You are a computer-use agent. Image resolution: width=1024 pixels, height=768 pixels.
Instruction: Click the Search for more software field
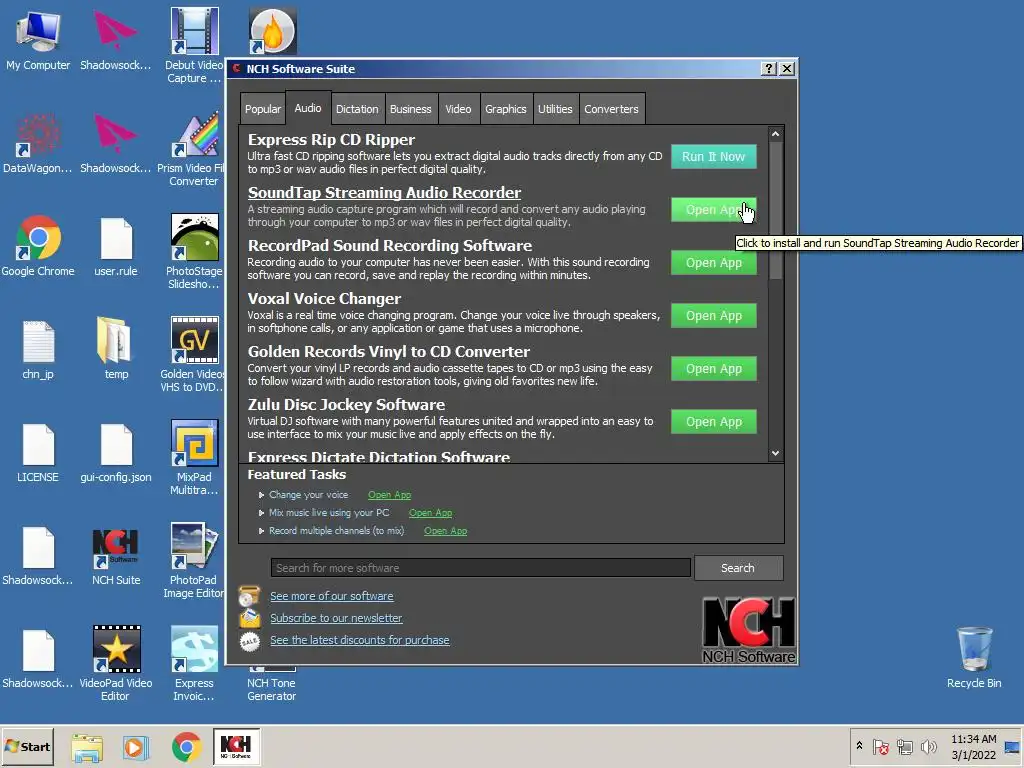(x=481, y=568)
